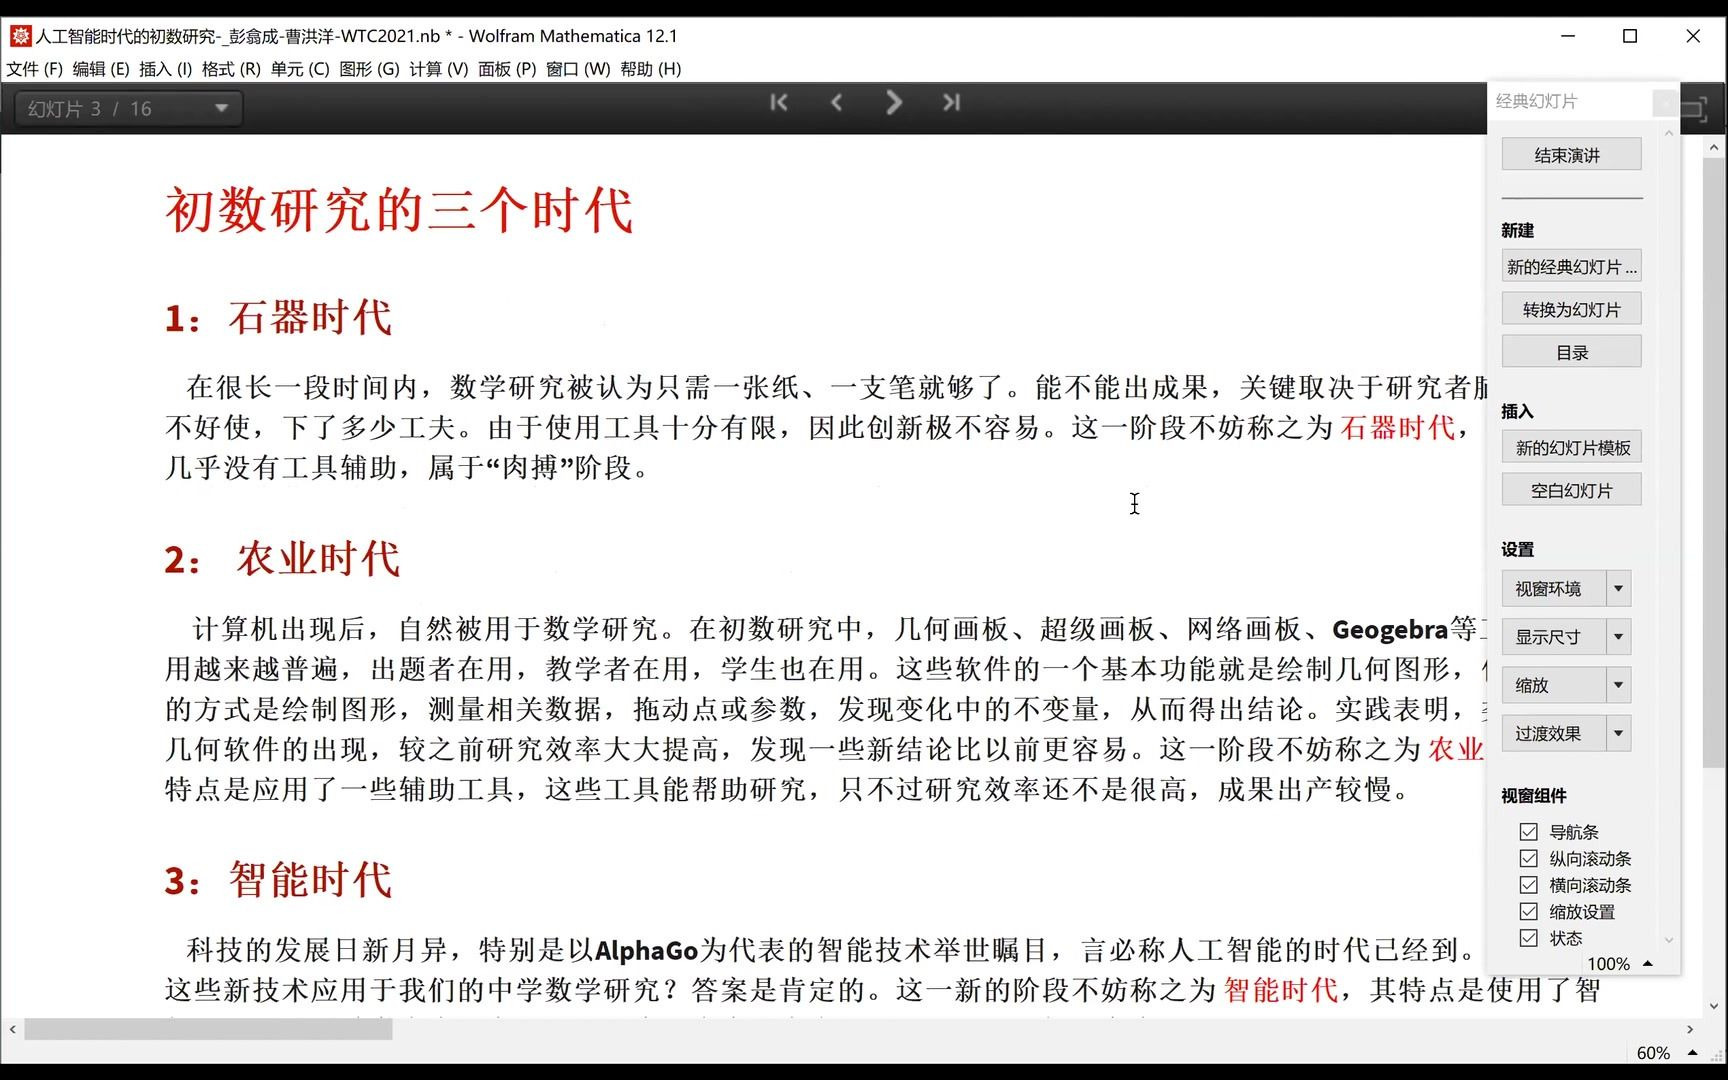Insert a 空白幻灯片
The width and height of the screenshot is (1728, 1080).
(1571, 490)
